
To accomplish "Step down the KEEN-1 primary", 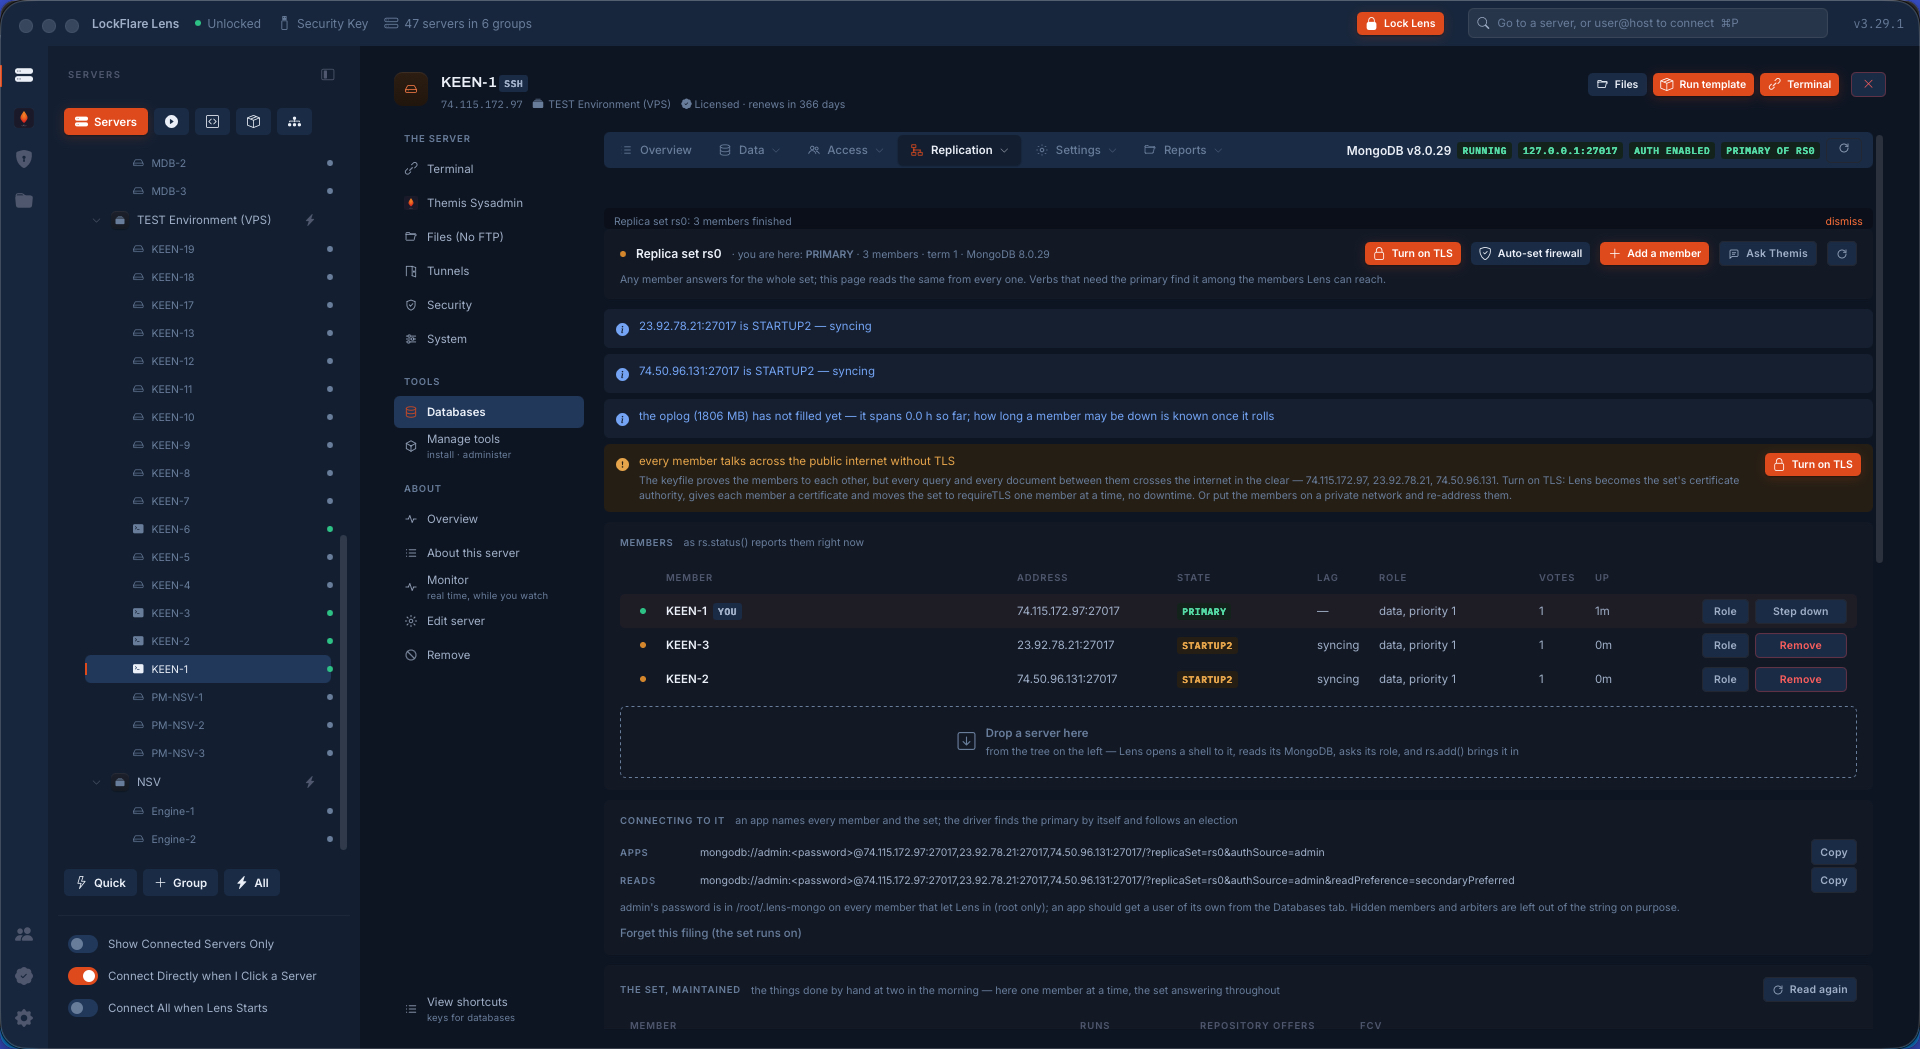I will point(1800,611).
